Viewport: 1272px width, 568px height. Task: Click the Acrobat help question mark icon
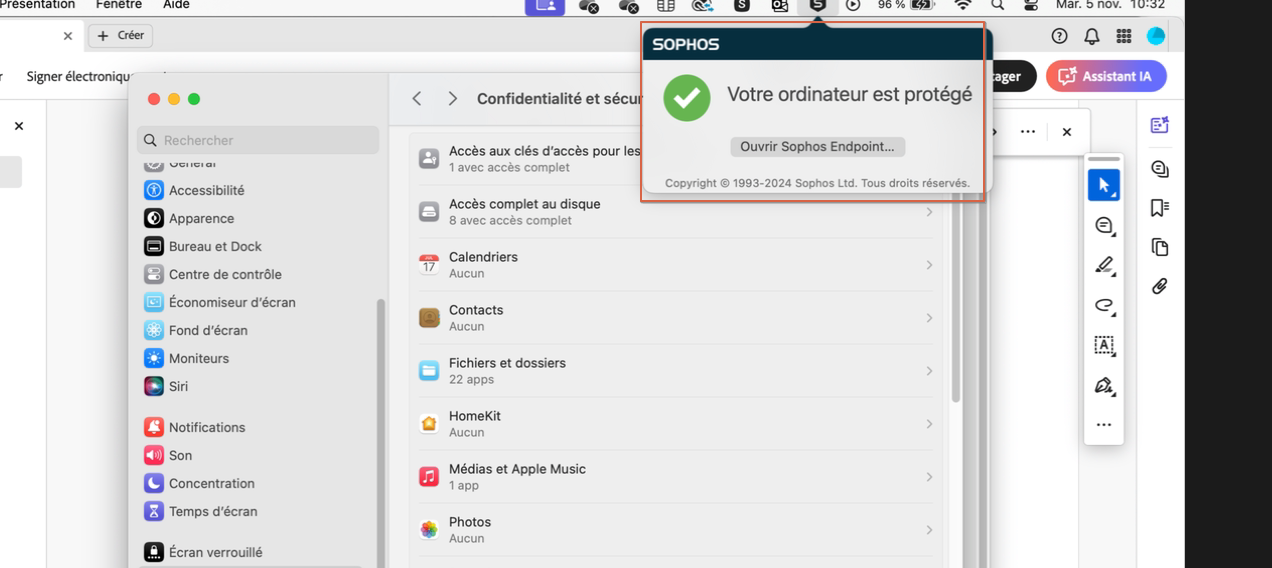tap(1059, 36)
